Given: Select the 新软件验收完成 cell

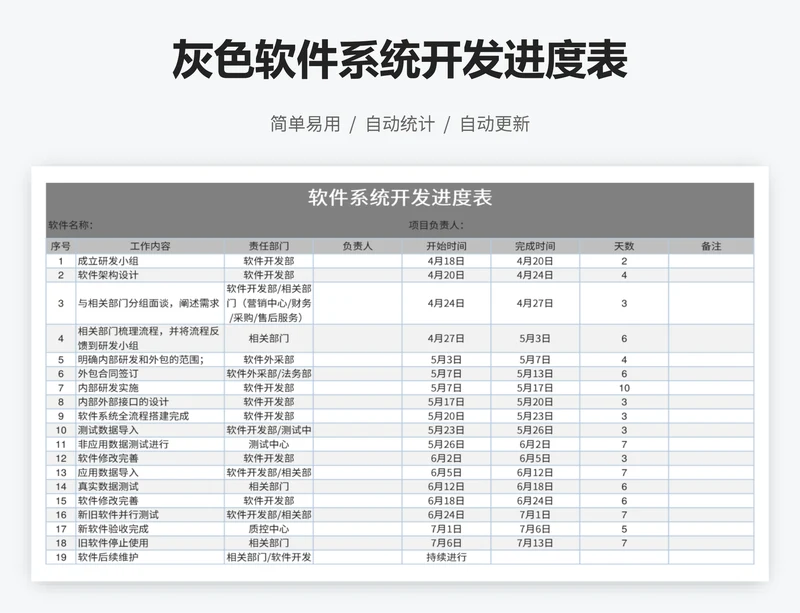Looking at the screenshot, I should 150,529.
